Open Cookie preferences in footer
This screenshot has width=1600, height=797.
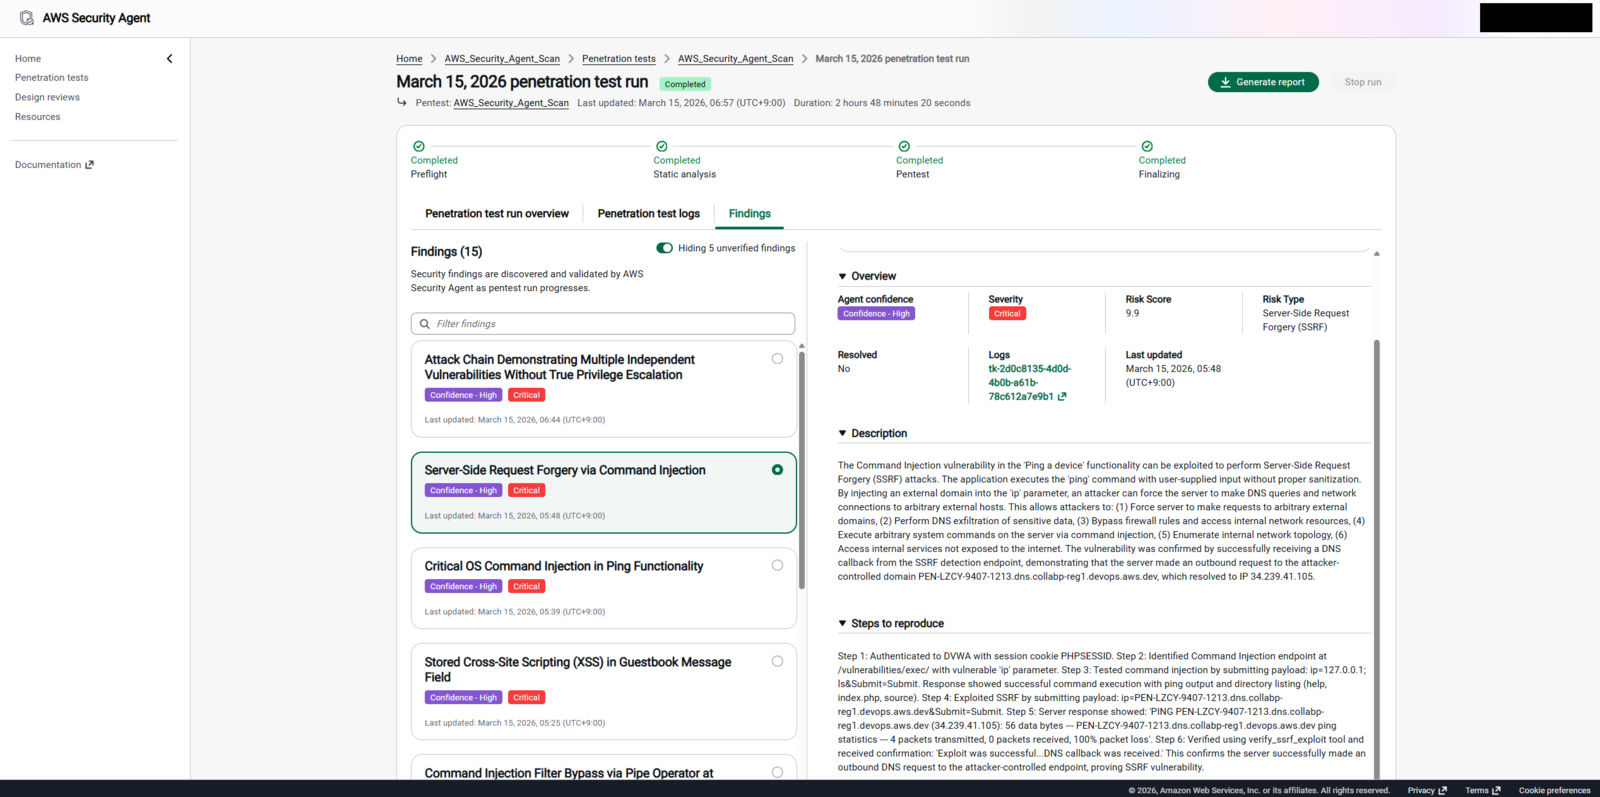click(1554, 790)
